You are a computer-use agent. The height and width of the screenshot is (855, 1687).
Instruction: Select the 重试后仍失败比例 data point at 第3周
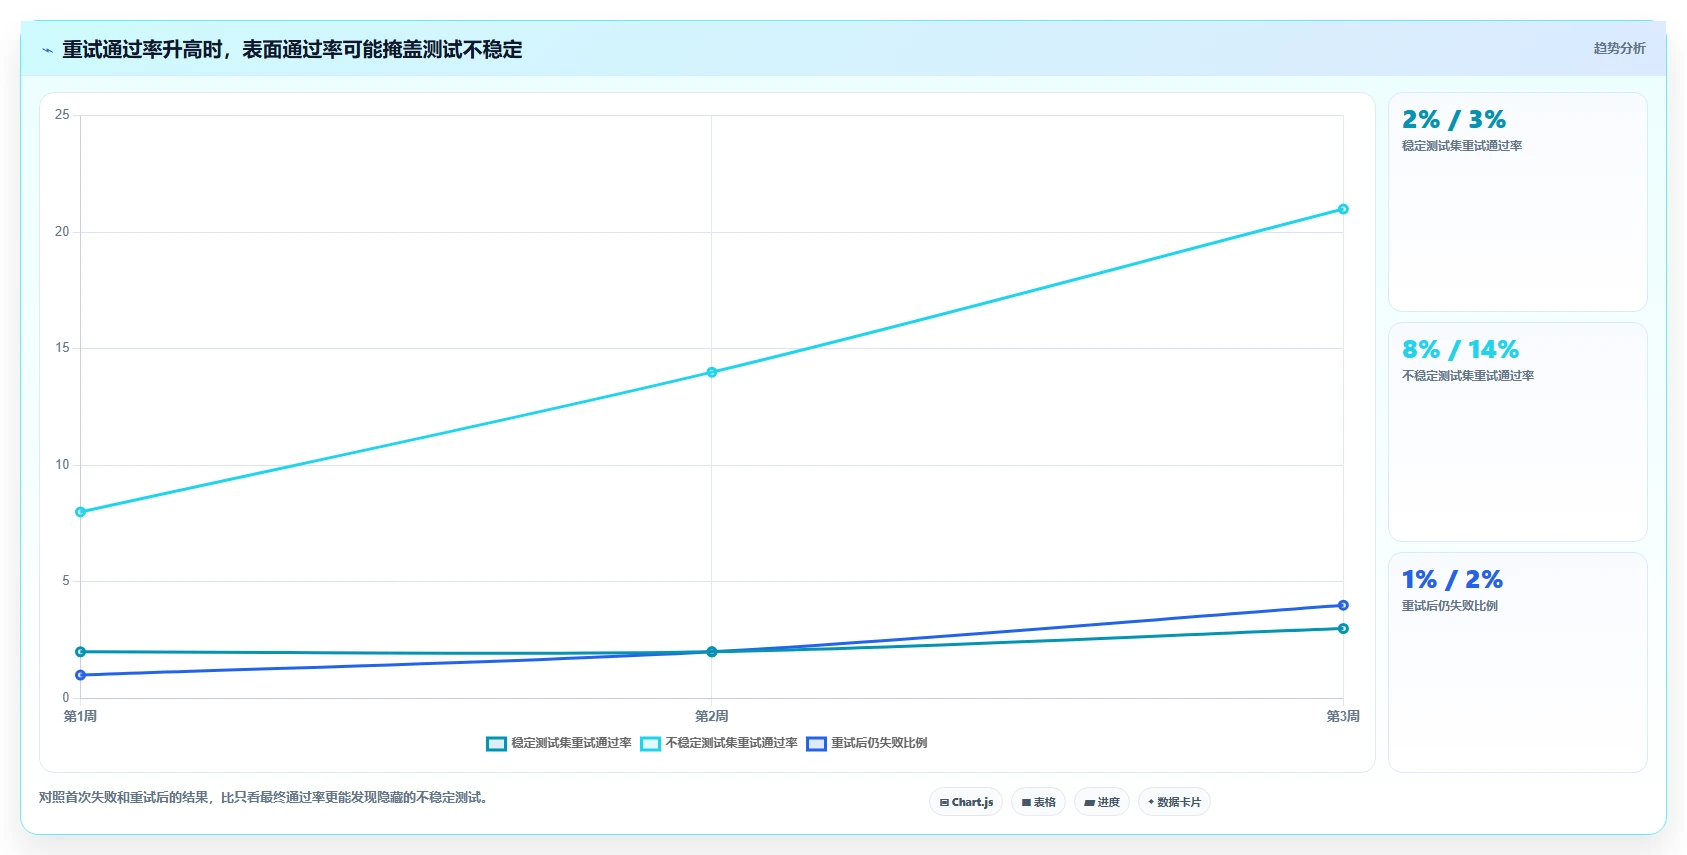1343,605
